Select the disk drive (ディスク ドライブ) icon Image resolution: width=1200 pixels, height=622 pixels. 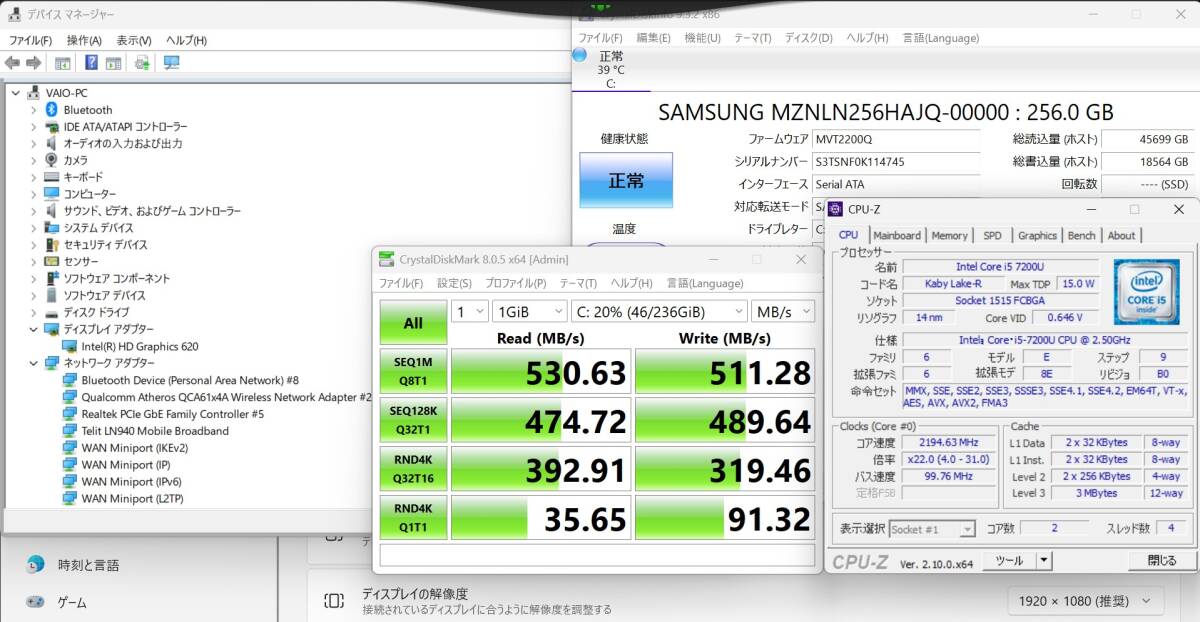click(52, 312)
